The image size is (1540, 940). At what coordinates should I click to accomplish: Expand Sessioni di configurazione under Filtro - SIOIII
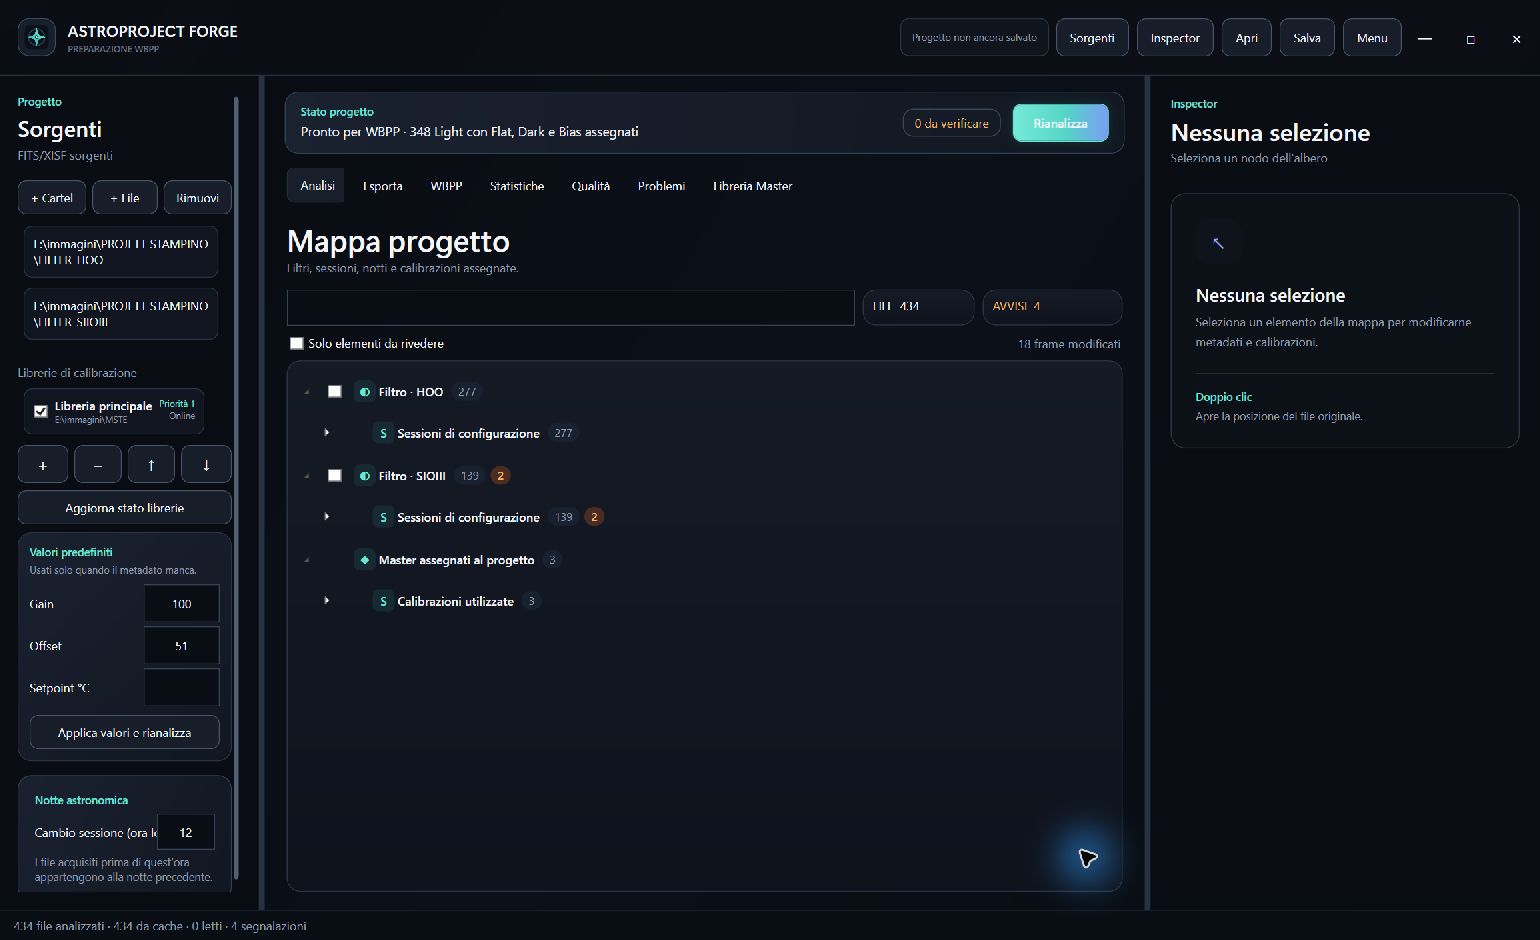pyautogui.click(x=327, y=517)
